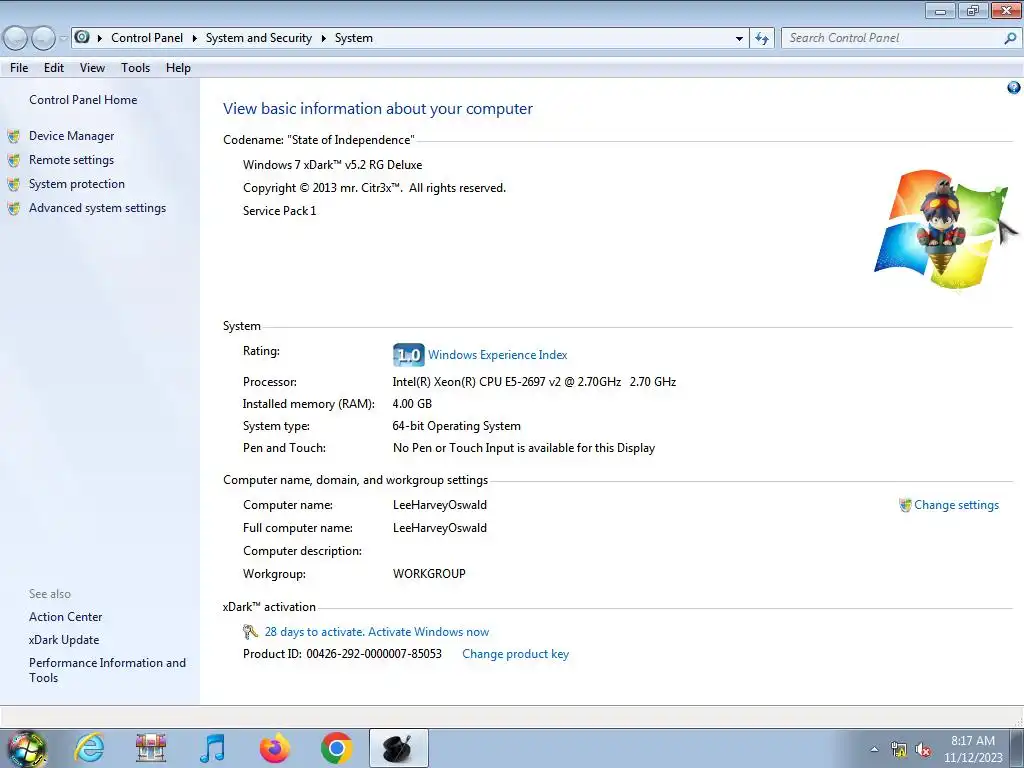The width and height of the screenshot is (1024, 768).
Task: Open the library shelf taskbar icon
Action: 151,748
